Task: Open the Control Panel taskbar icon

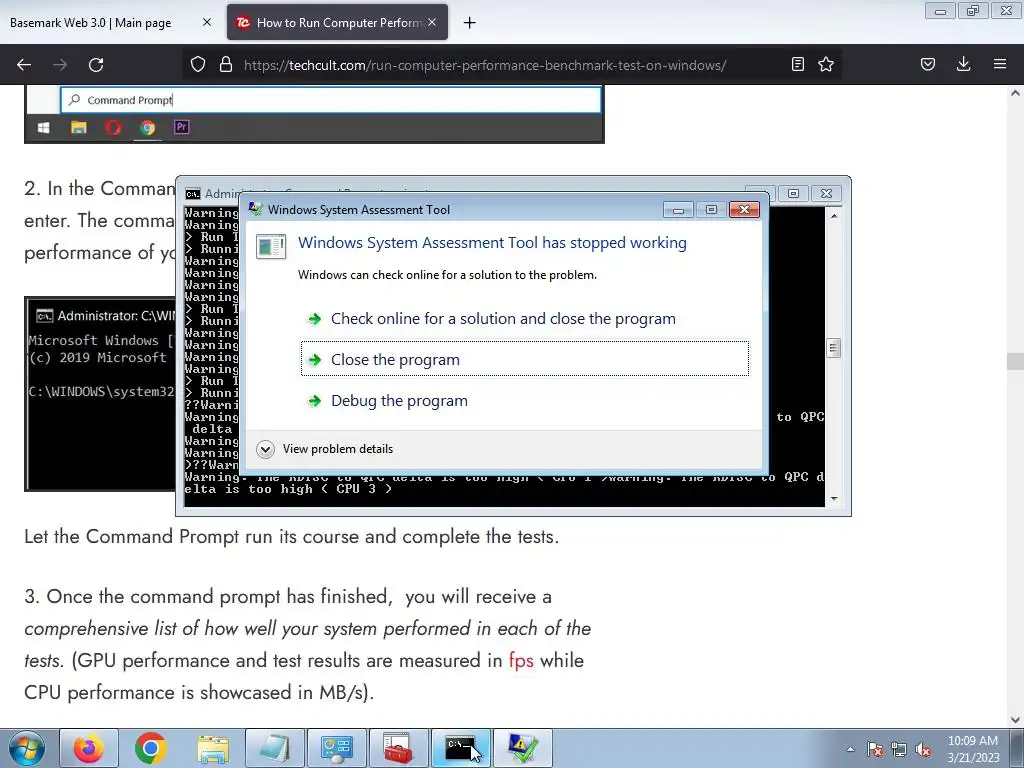Action: (x=336, y=748)
